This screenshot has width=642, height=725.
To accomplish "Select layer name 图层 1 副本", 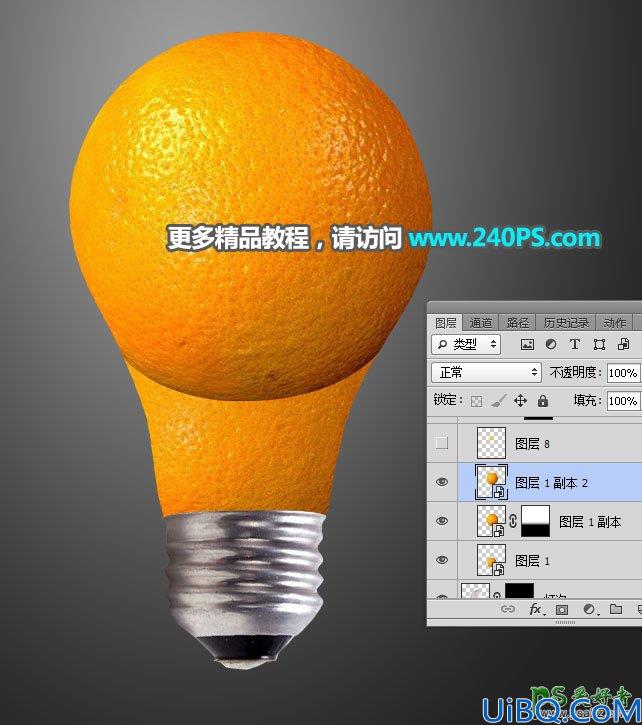I will 590,522.
